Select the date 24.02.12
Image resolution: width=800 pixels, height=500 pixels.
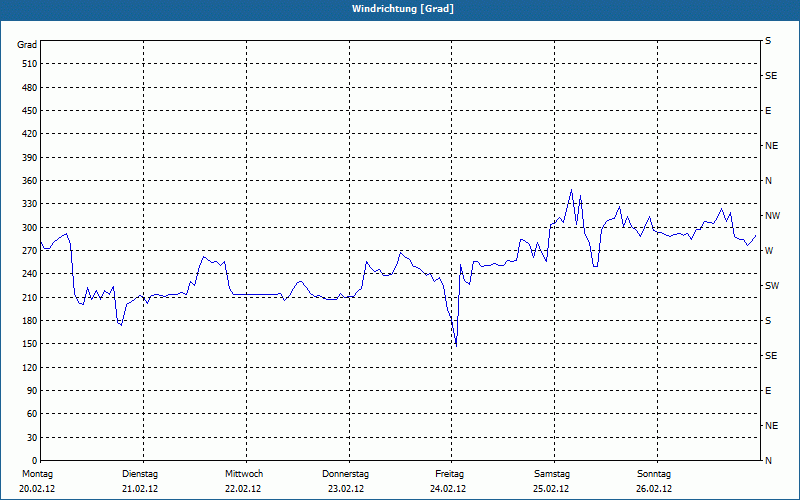pyautogui.click(x=448, y=489)
